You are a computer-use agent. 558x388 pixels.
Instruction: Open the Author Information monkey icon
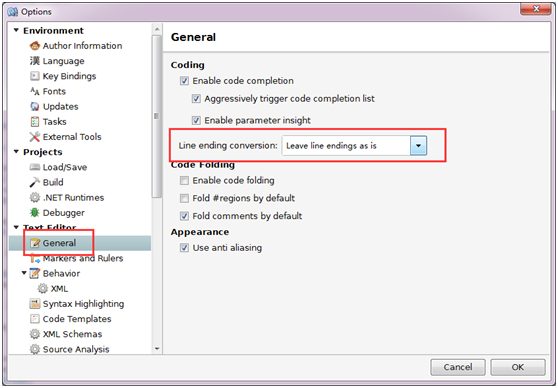click(x=35, y=46)
